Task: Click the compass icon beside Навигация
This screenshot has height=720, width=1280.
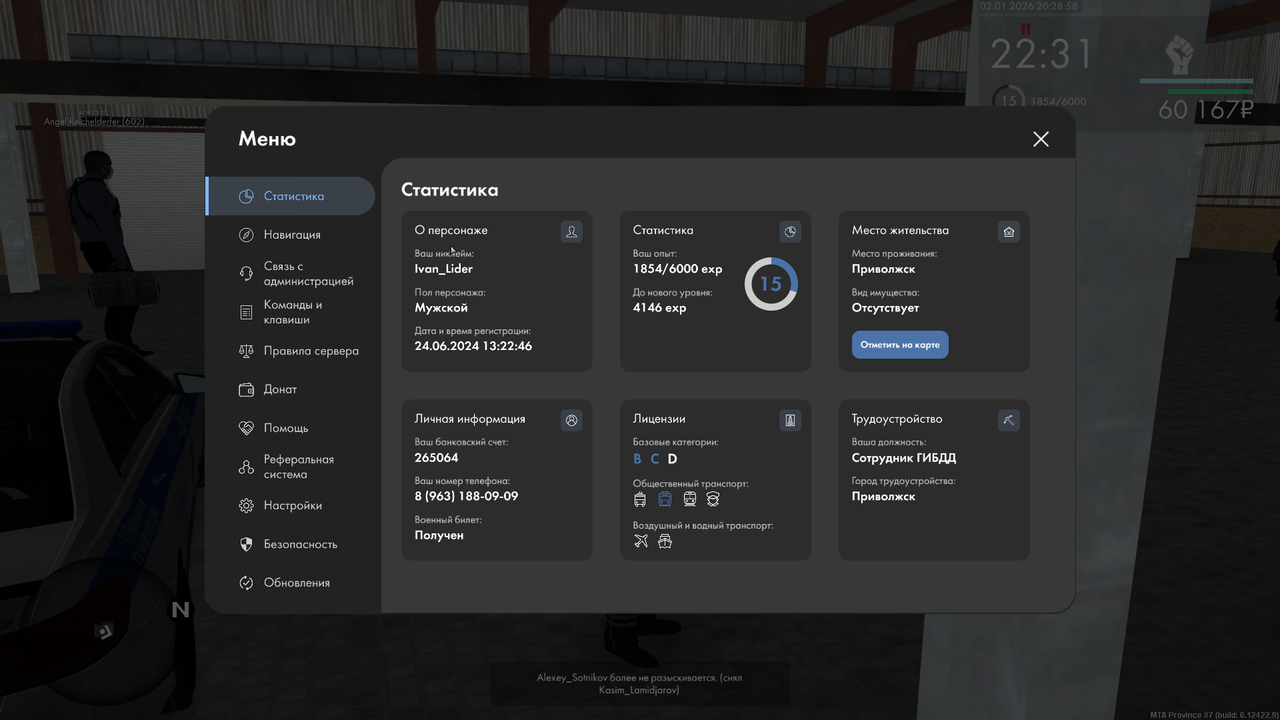Action: click(246, 235)
